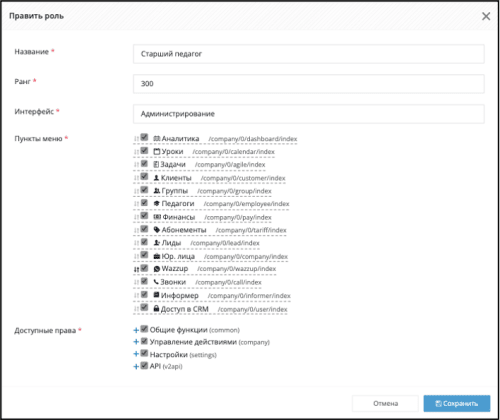Click the Аналитика dashboard icon
The width and height of the screenshot is (500, 420).
pos(157,138)
